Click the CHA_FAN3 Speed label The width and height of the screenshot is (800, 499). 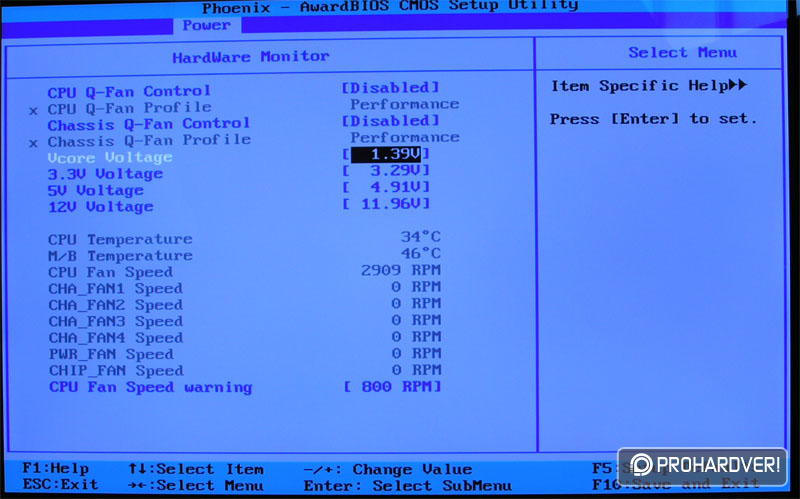115,322
